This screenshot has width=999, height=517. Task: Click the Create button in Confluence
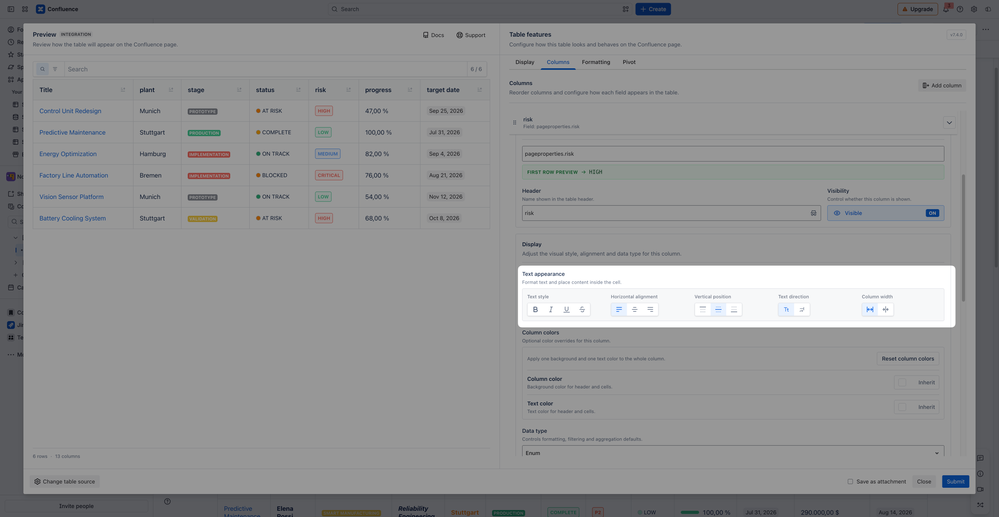652,9
